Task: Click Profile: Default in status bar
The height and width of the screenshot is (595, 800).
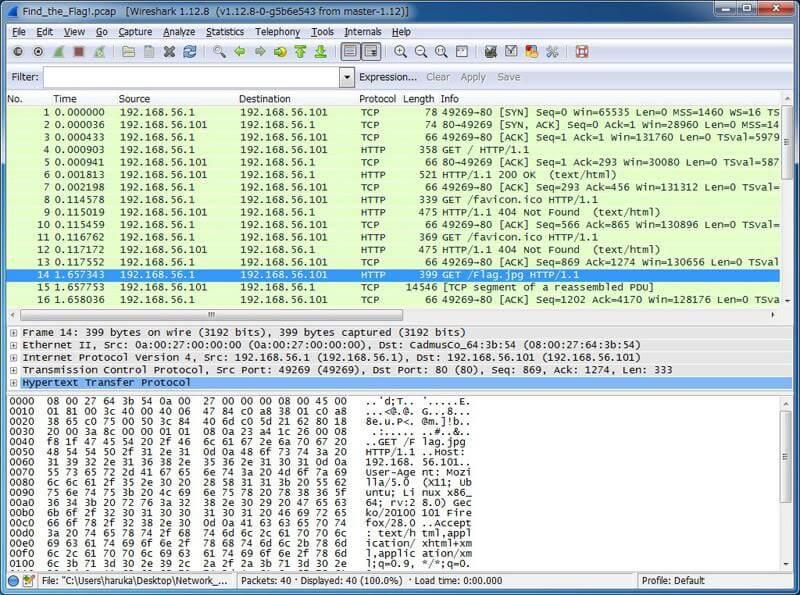Action: (x=672, y=581)
